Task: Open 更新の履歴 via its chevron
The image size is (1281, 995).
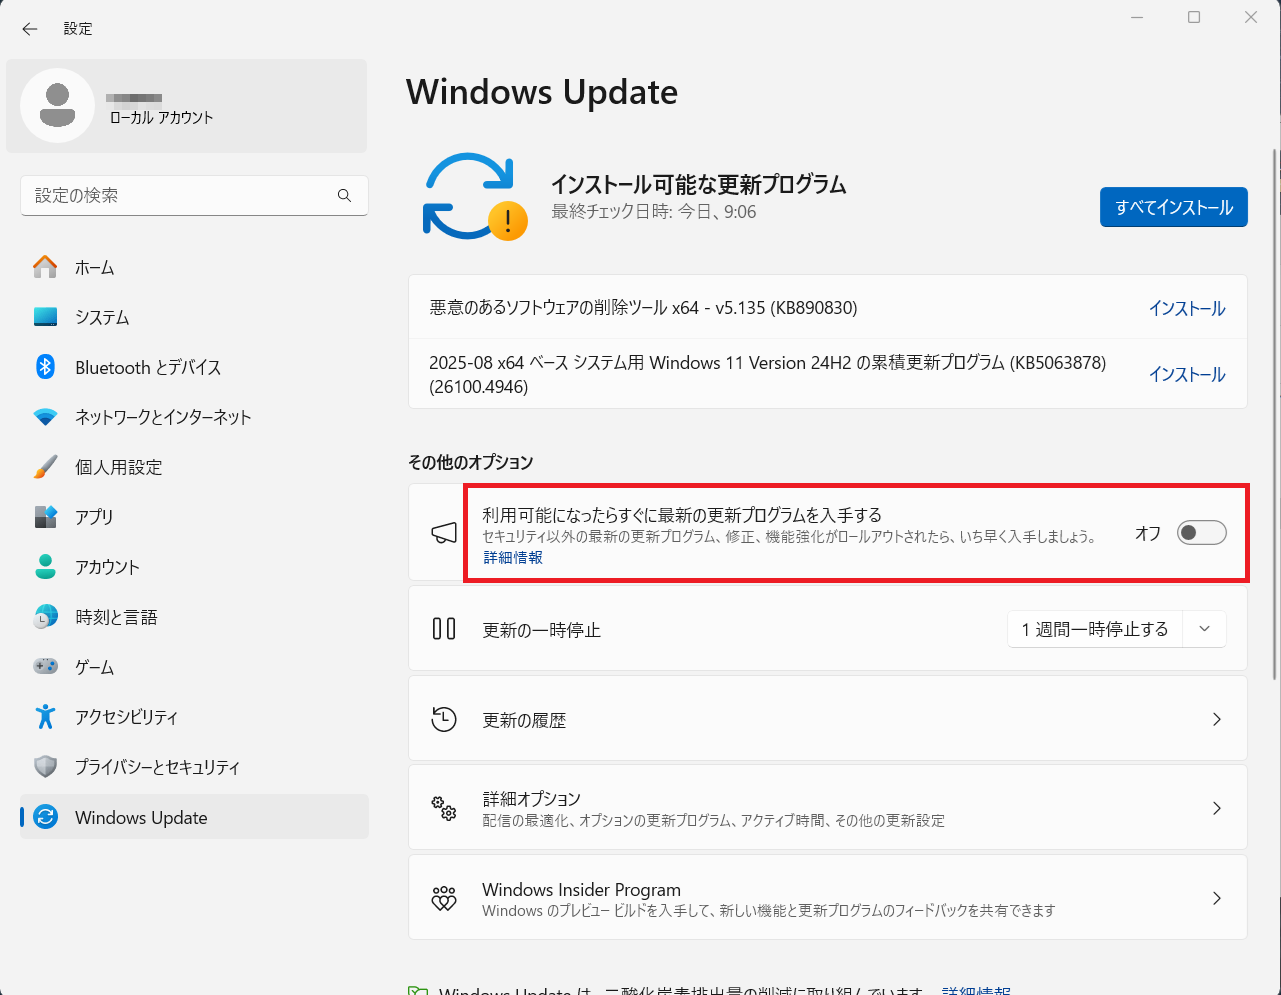Action: click(1217, 719)
